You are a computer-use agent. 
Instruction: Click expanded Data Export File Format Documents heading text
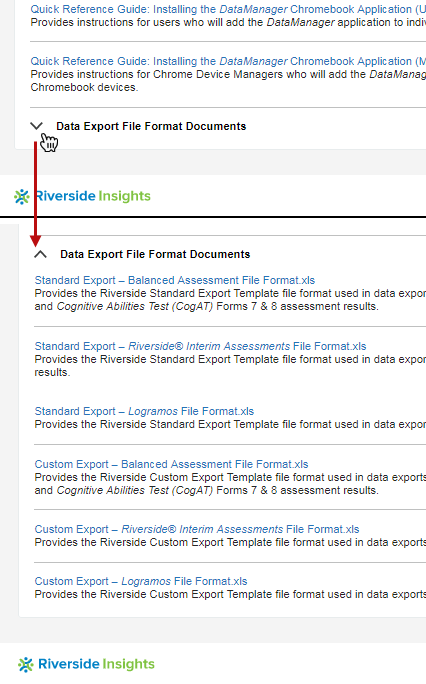[x=155, y=254]
